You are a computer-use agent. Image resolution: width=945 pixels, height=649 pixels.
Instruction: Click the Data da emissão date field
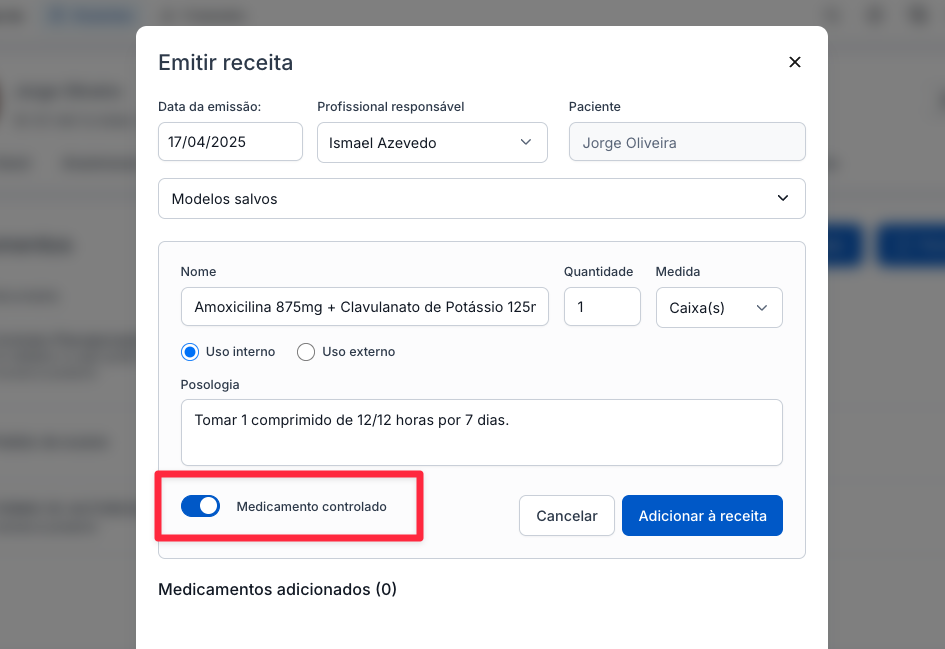[x=230, y=142]
